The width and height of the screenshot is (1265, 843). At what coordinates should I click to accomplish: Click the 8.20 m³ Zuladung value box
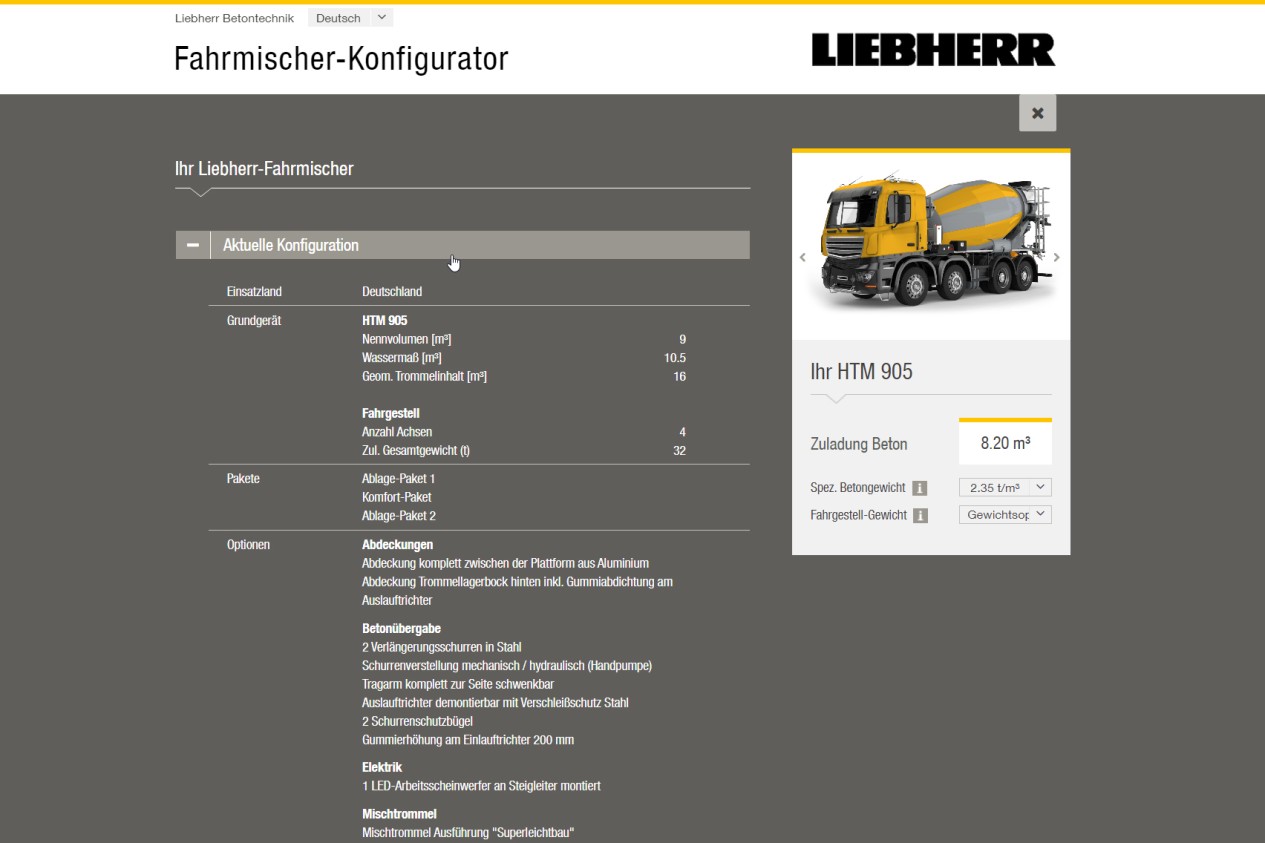(x=1004, y=443)
